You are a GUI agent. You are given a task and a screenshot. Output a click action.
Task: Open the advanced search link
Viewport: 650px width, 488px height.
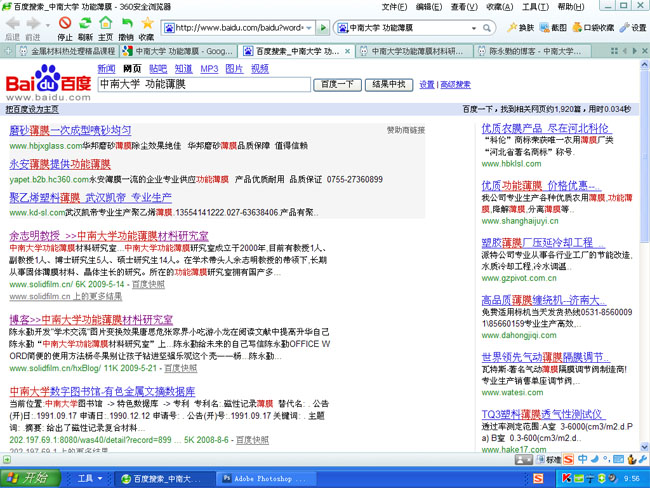[x=455, y=85]
